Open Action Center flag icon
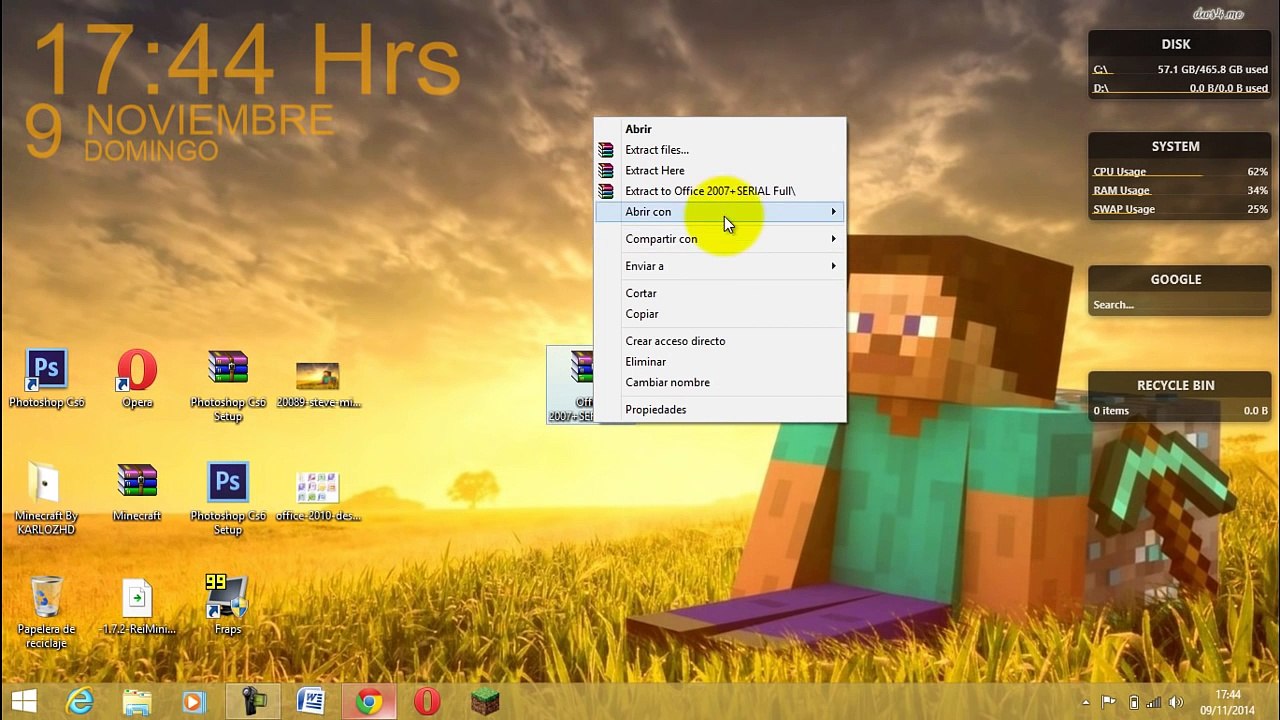Screen dimensions: 1280x720 tap(1109, 702)
